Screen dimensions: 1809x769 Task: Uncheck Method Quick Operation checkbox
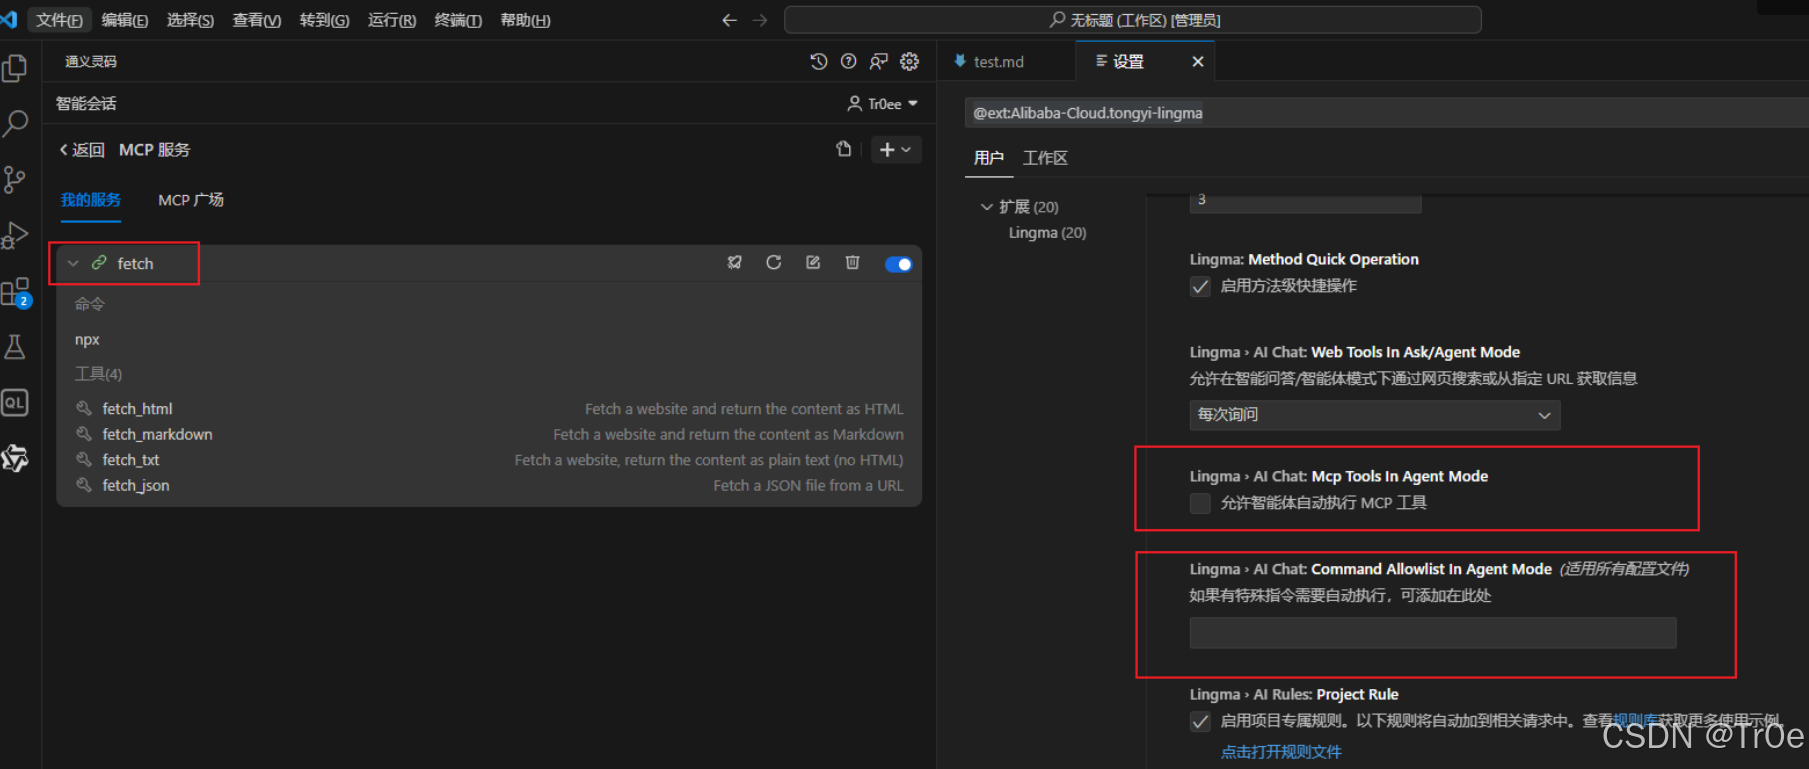pos(1200,287)
